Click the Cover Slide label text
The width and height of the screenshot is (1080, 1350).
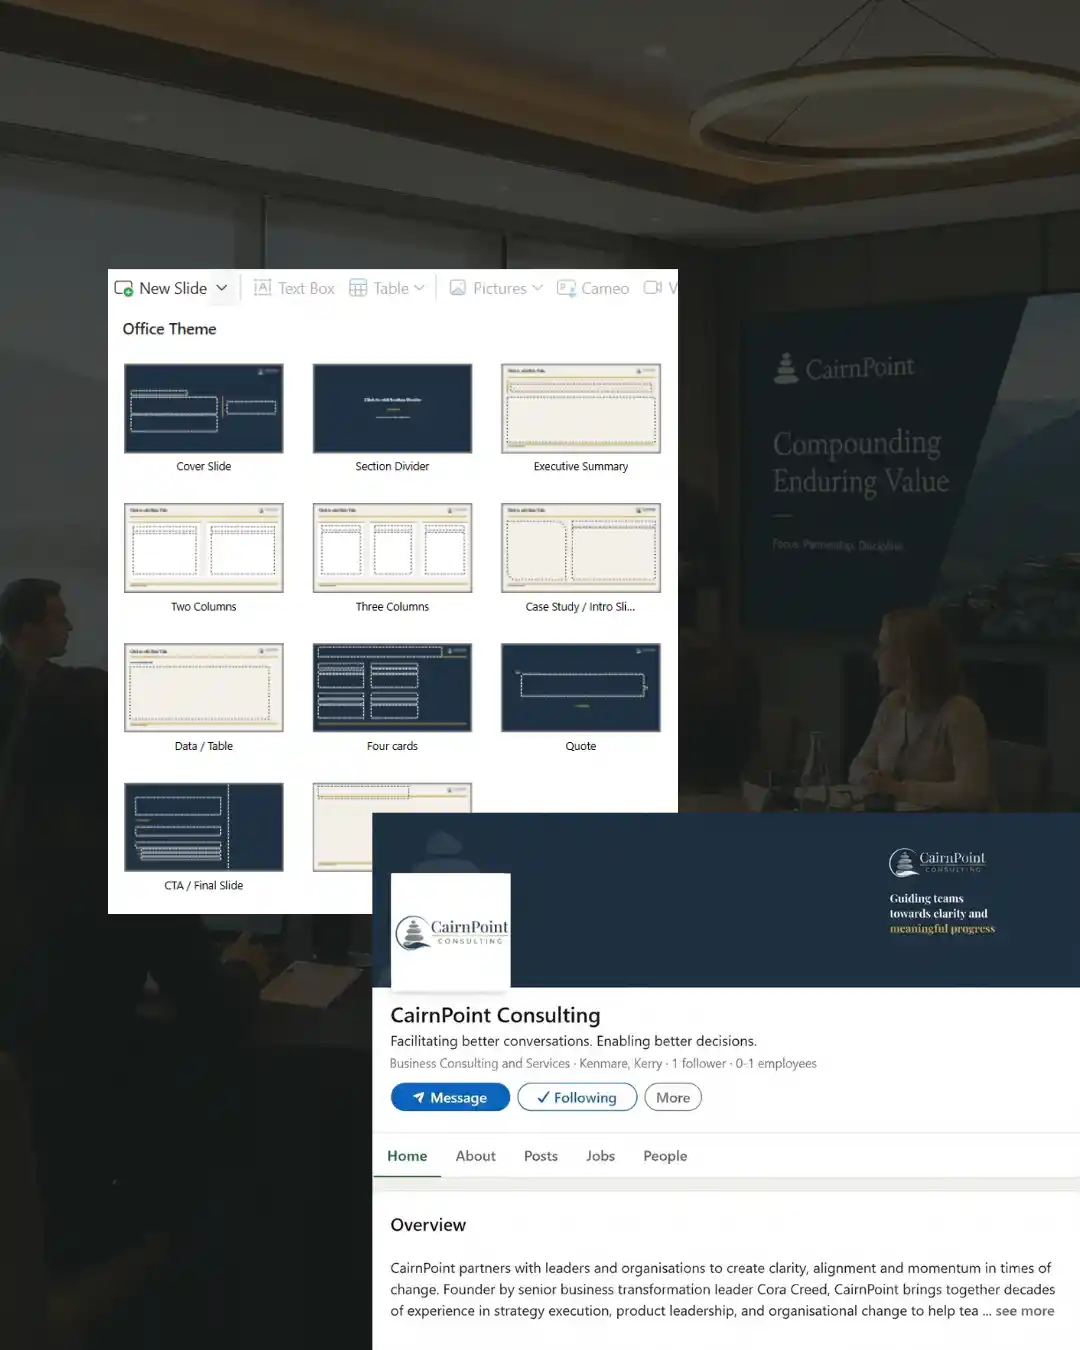(204, 467)
